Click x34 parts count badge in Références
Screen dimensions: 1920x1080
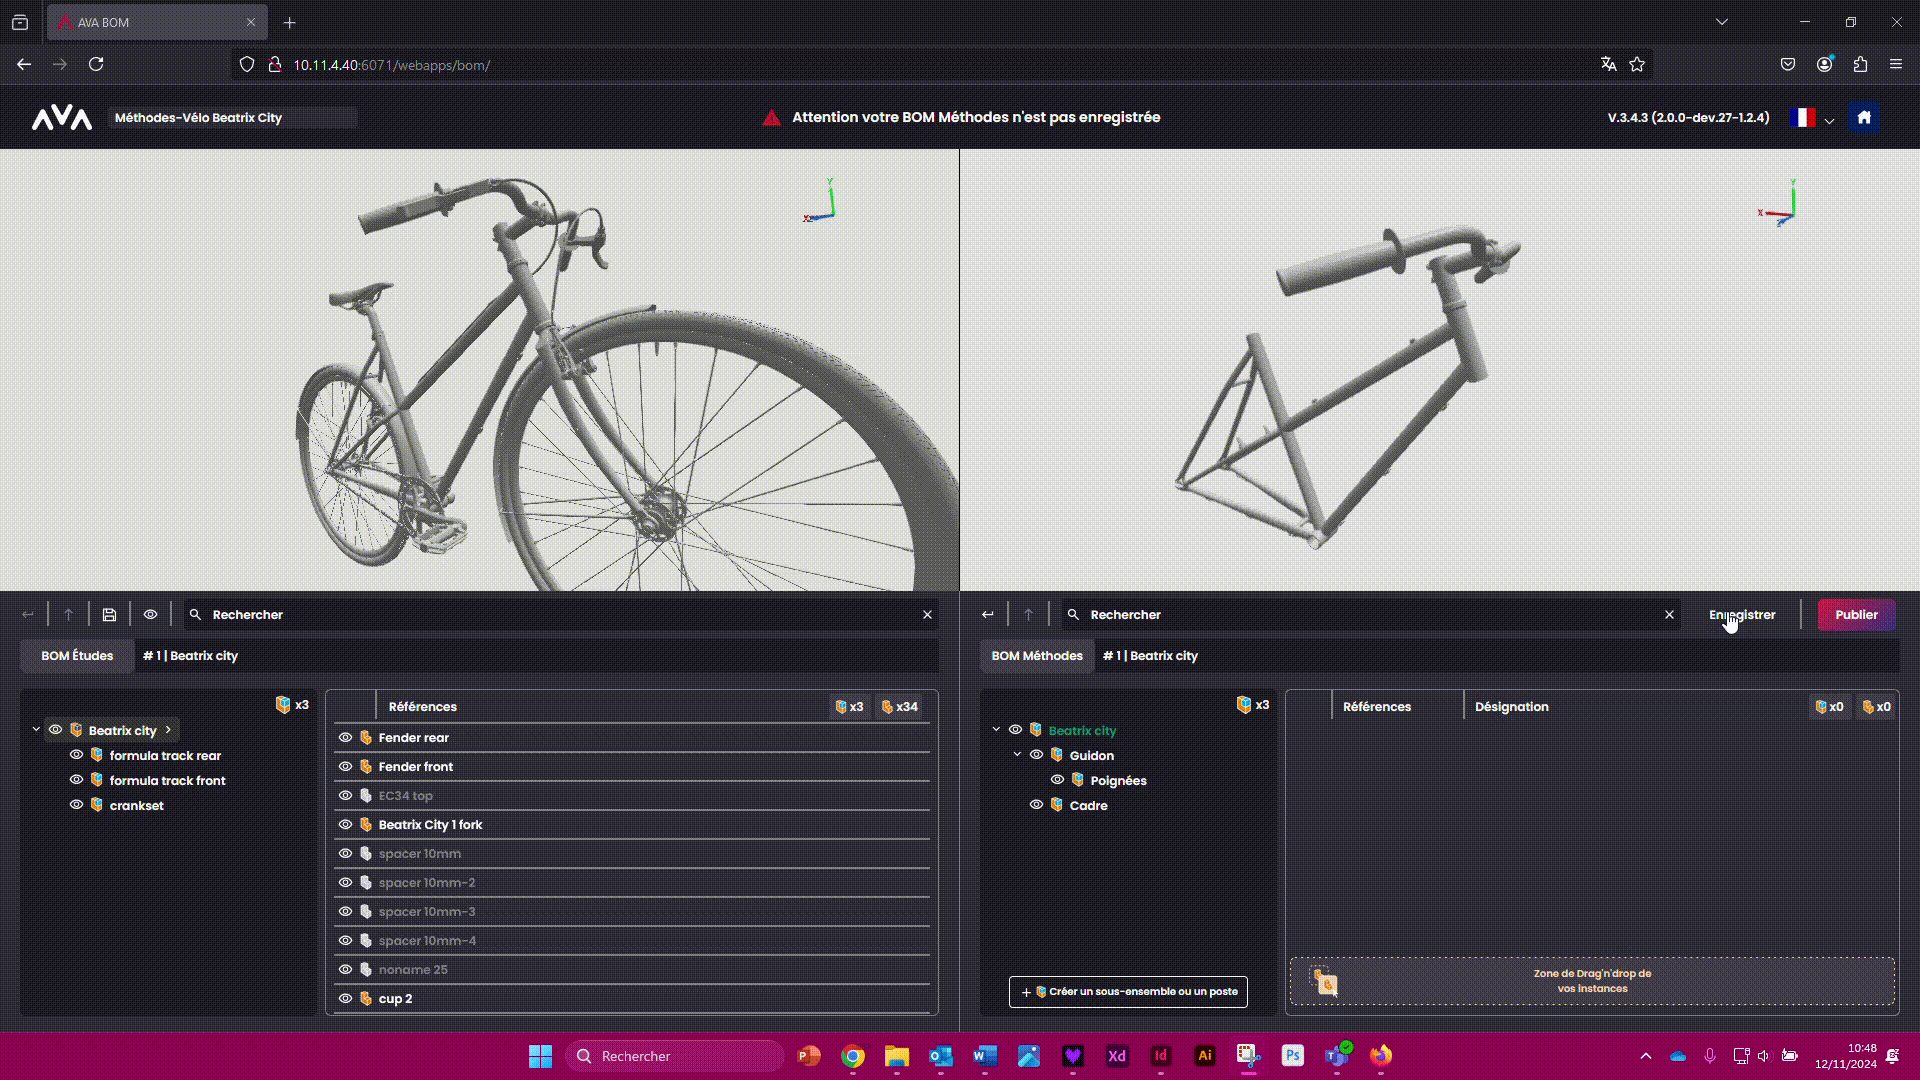click(899, 707)
